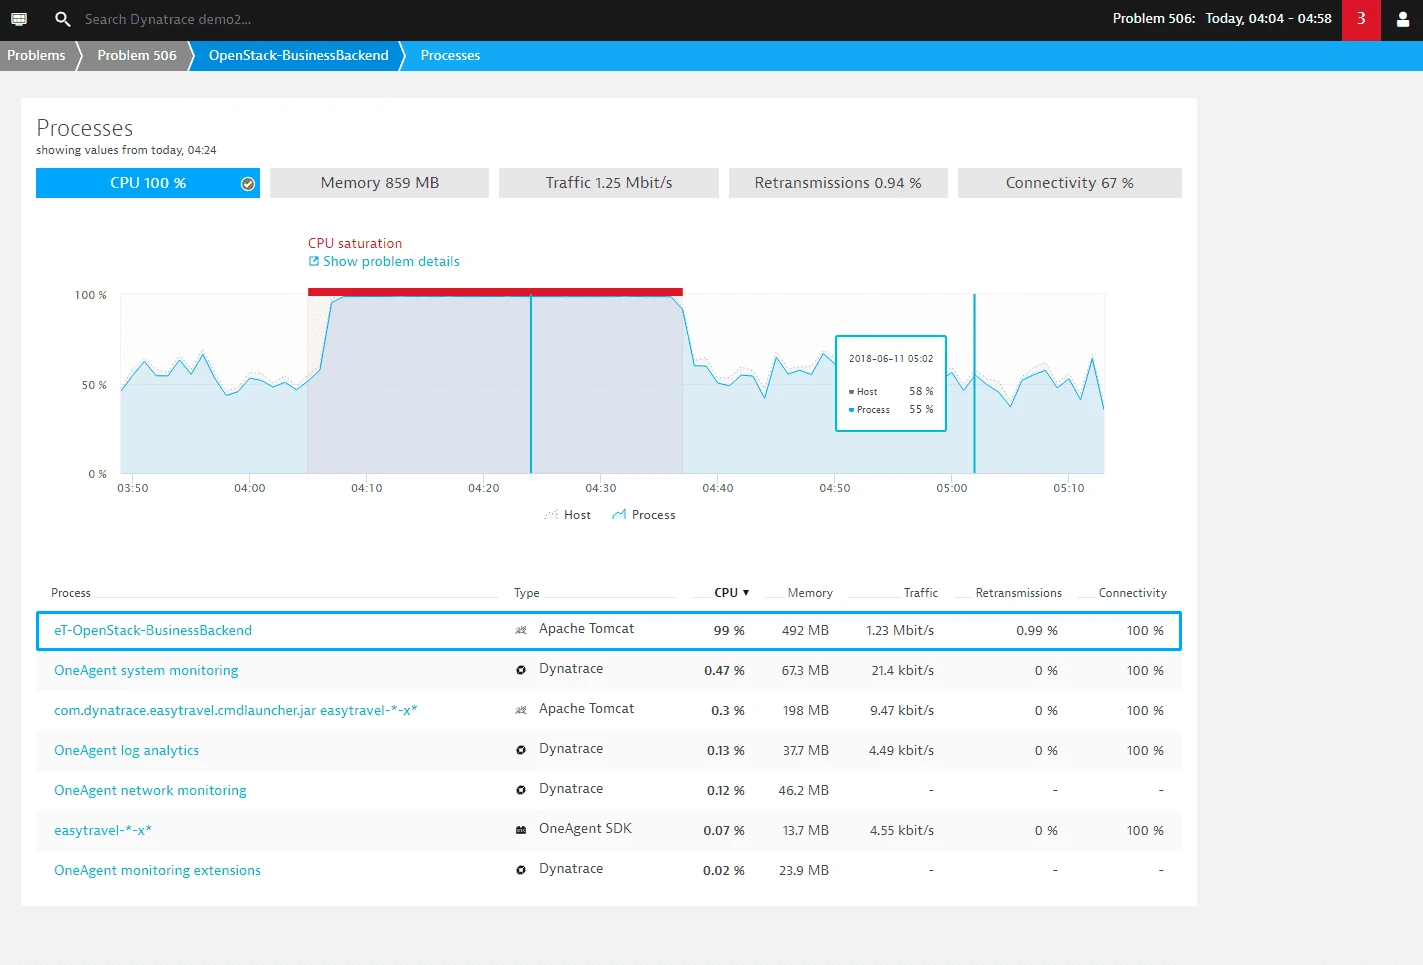Navigate to Problems in the breadcrumb

coord(37,55)
